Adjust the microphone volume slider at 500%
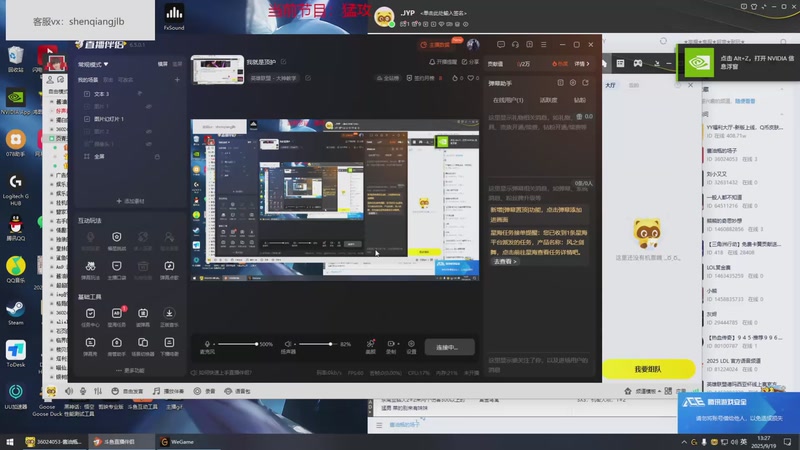Viewport: 800px width, 450px height. coord(238,344)
